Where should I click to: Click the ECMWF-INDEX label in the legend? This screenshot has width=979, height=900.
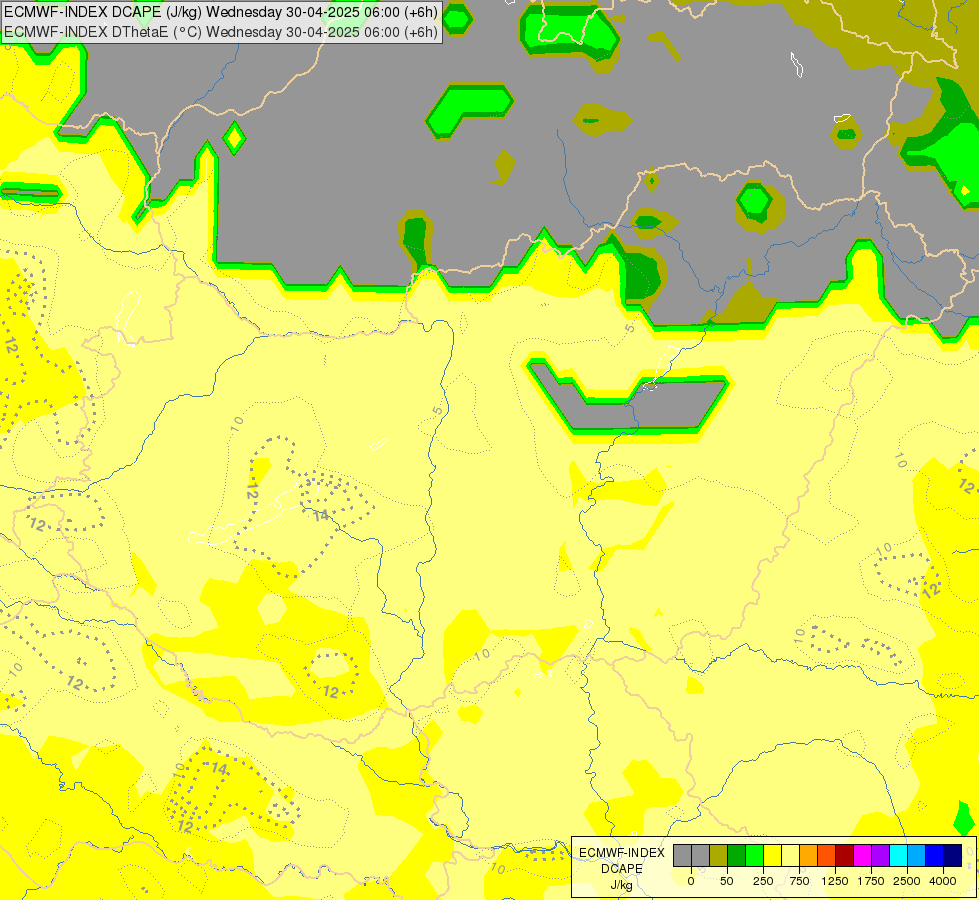[622, 853]
